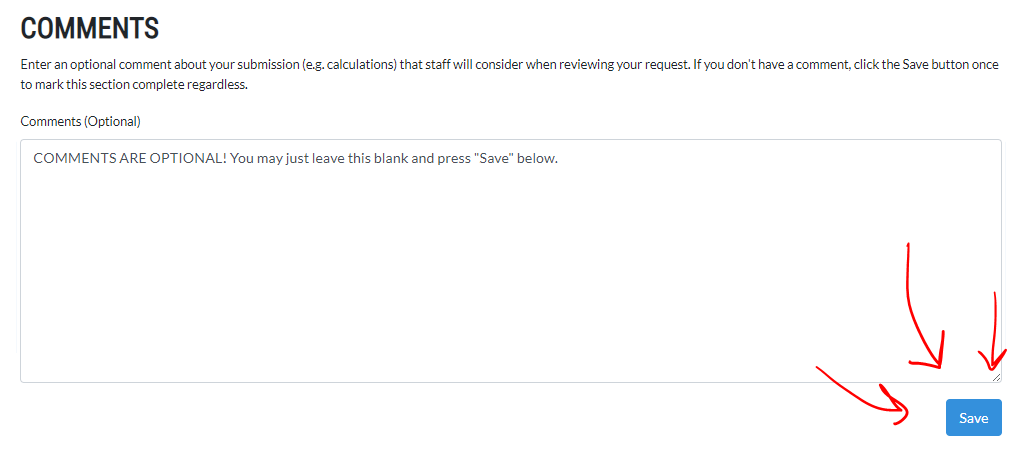Click the "click the Save button once" instruction

[929, 66]
